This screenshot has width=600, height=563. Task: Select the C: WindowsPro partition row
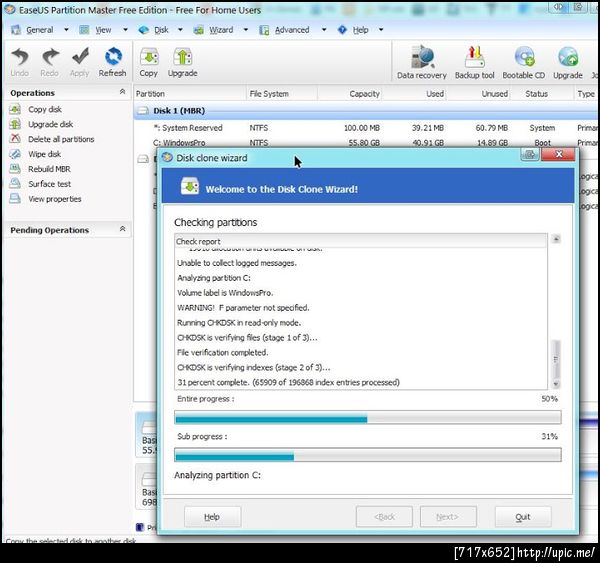coord(366,143)
